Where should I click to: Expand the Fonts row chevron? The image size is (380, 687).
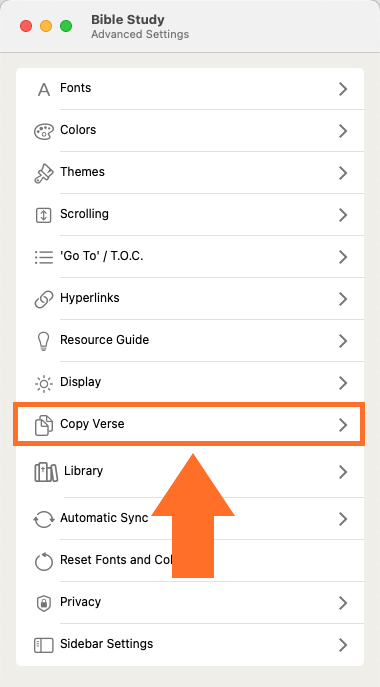point(343,89)
